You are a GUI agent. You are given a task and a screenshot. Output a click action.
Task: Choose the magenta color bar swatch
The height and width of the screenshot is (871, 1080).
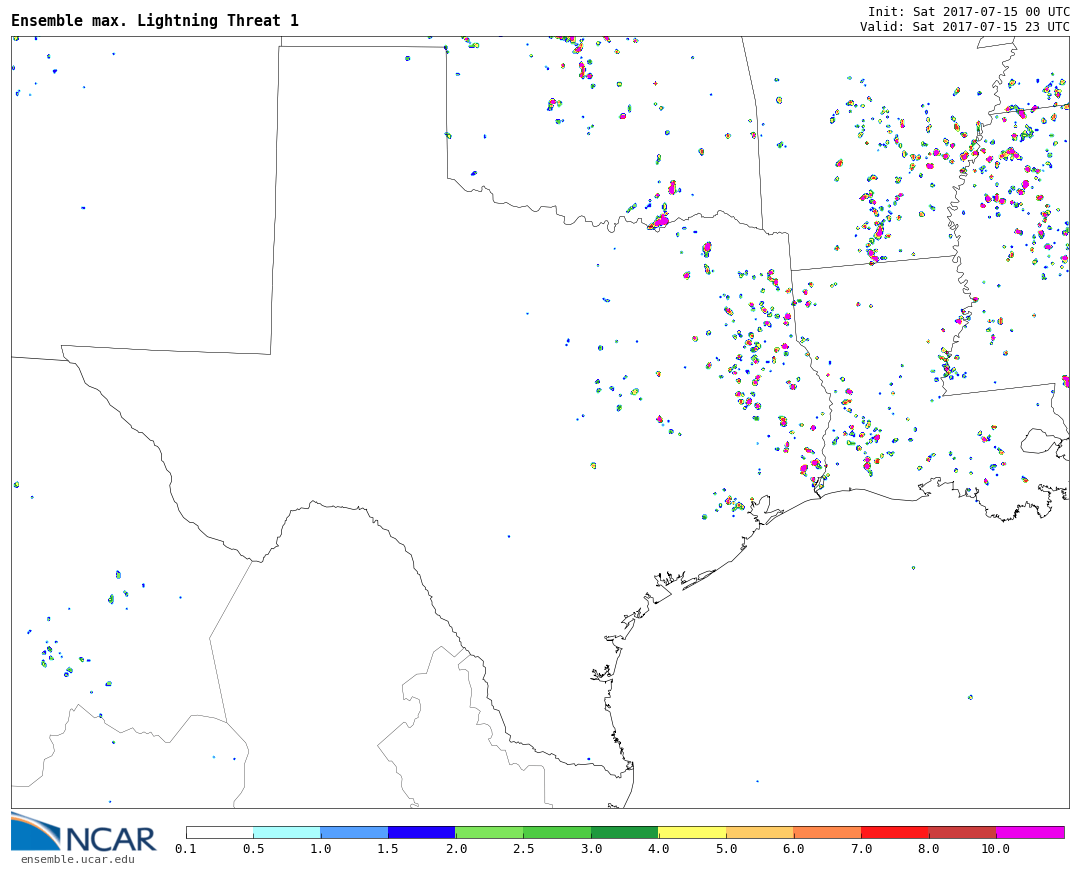pos(1030,832)
